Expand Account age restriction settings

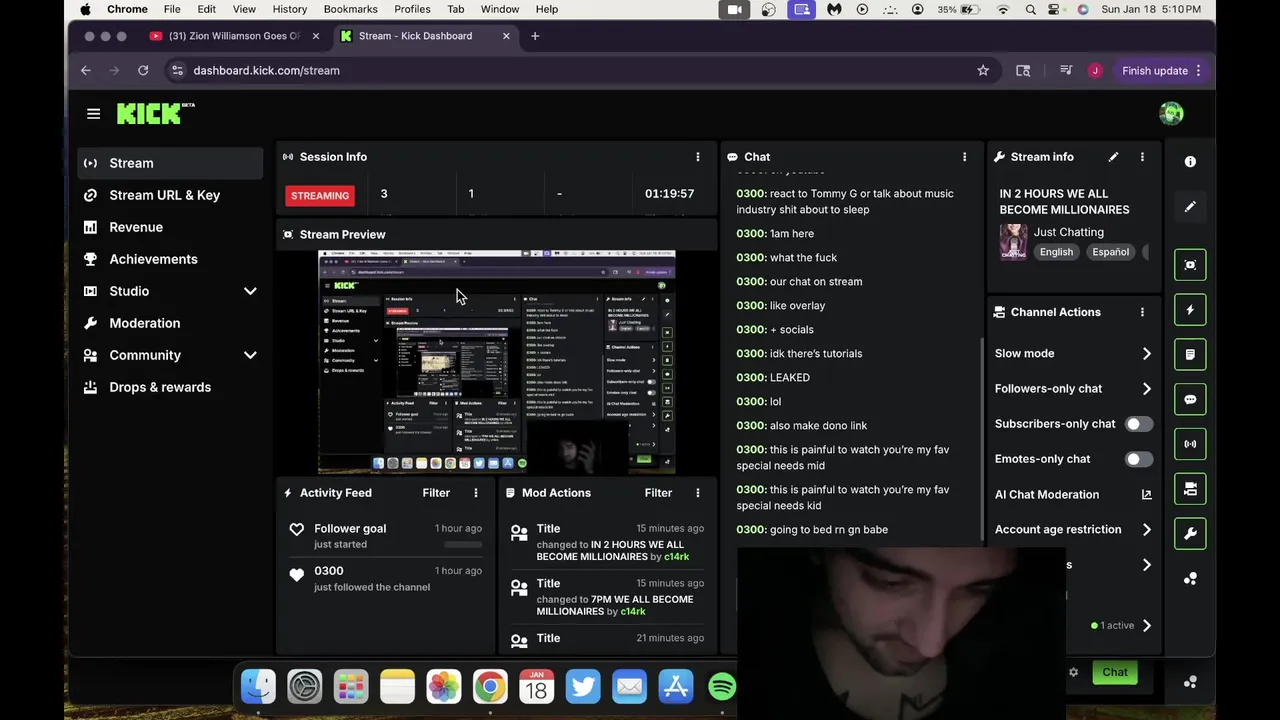coord(1146,530)
